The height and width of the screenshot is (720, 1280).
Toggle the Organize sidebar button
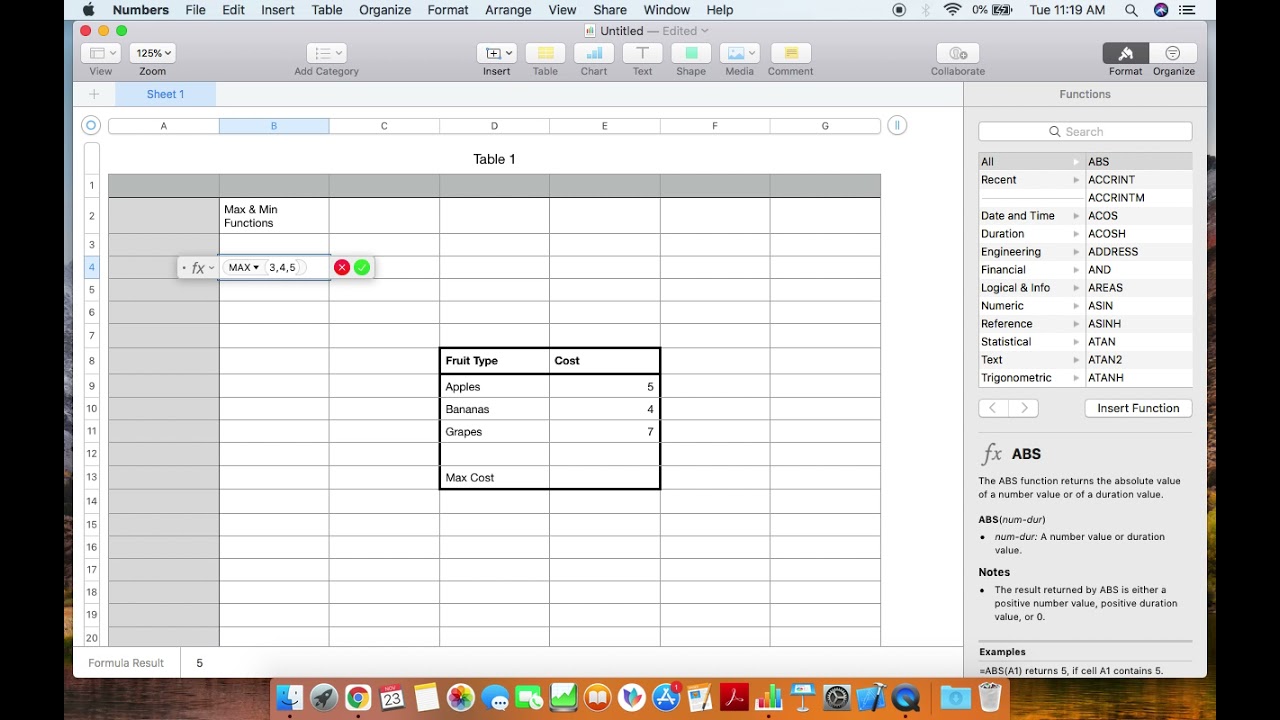1173,53
